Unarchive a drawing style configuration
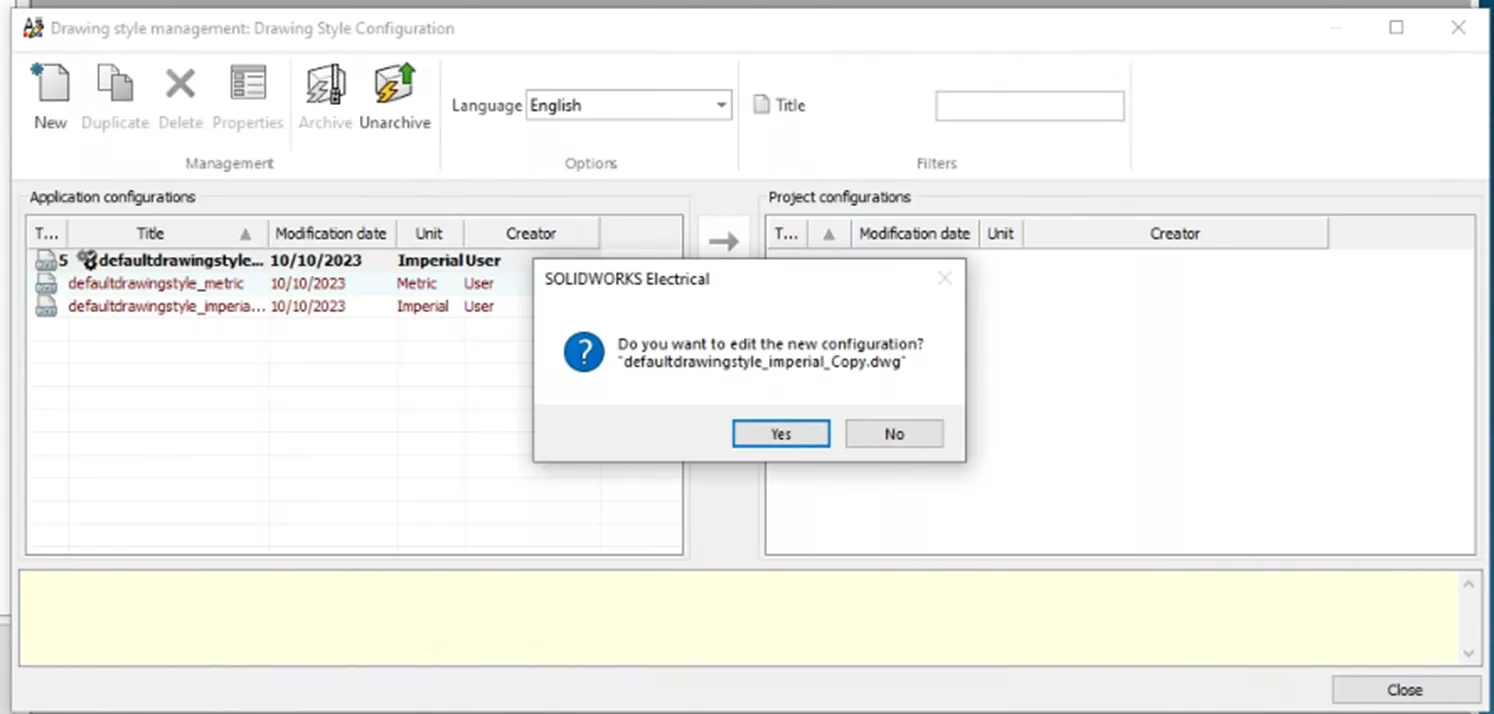This screenshot has height=714, width=1494. click(x=394, y=95)
